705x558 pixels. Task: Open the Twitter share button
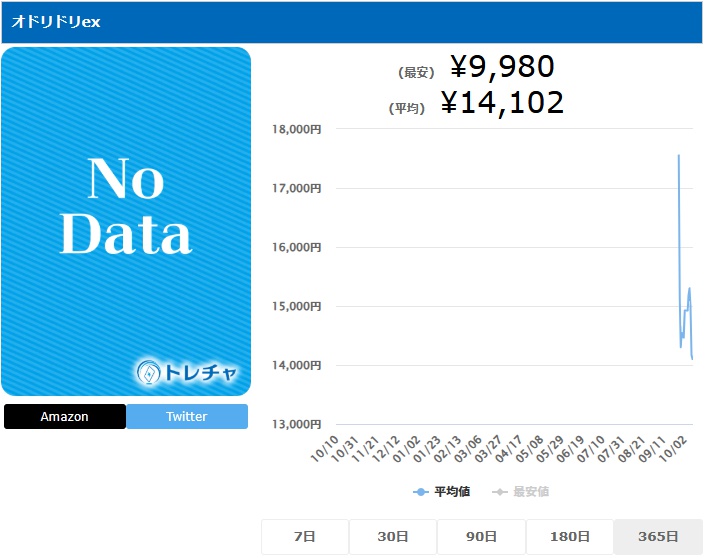[x=187, y=417]
